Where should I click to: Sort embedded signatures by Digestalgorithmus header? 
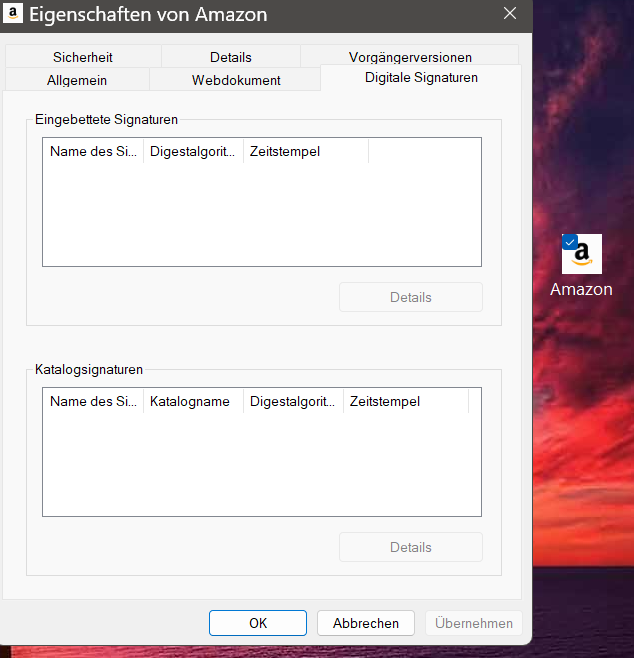[x=193, y=151]
